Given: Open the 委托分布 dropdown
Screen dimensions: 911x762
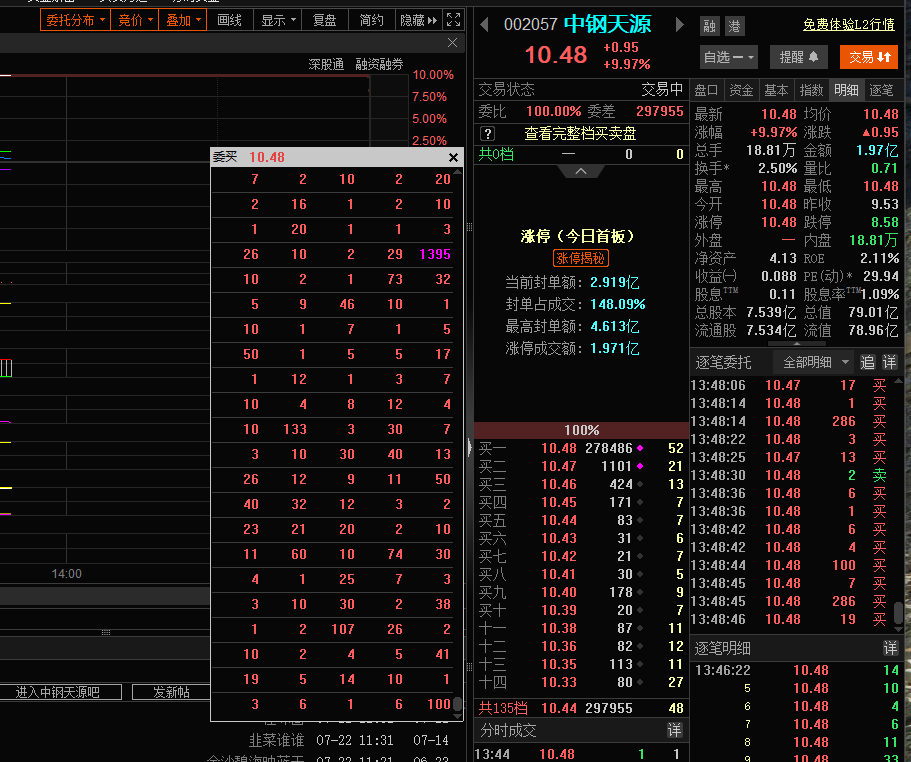Looking at the screenshot, I should (x=76, y=20).
